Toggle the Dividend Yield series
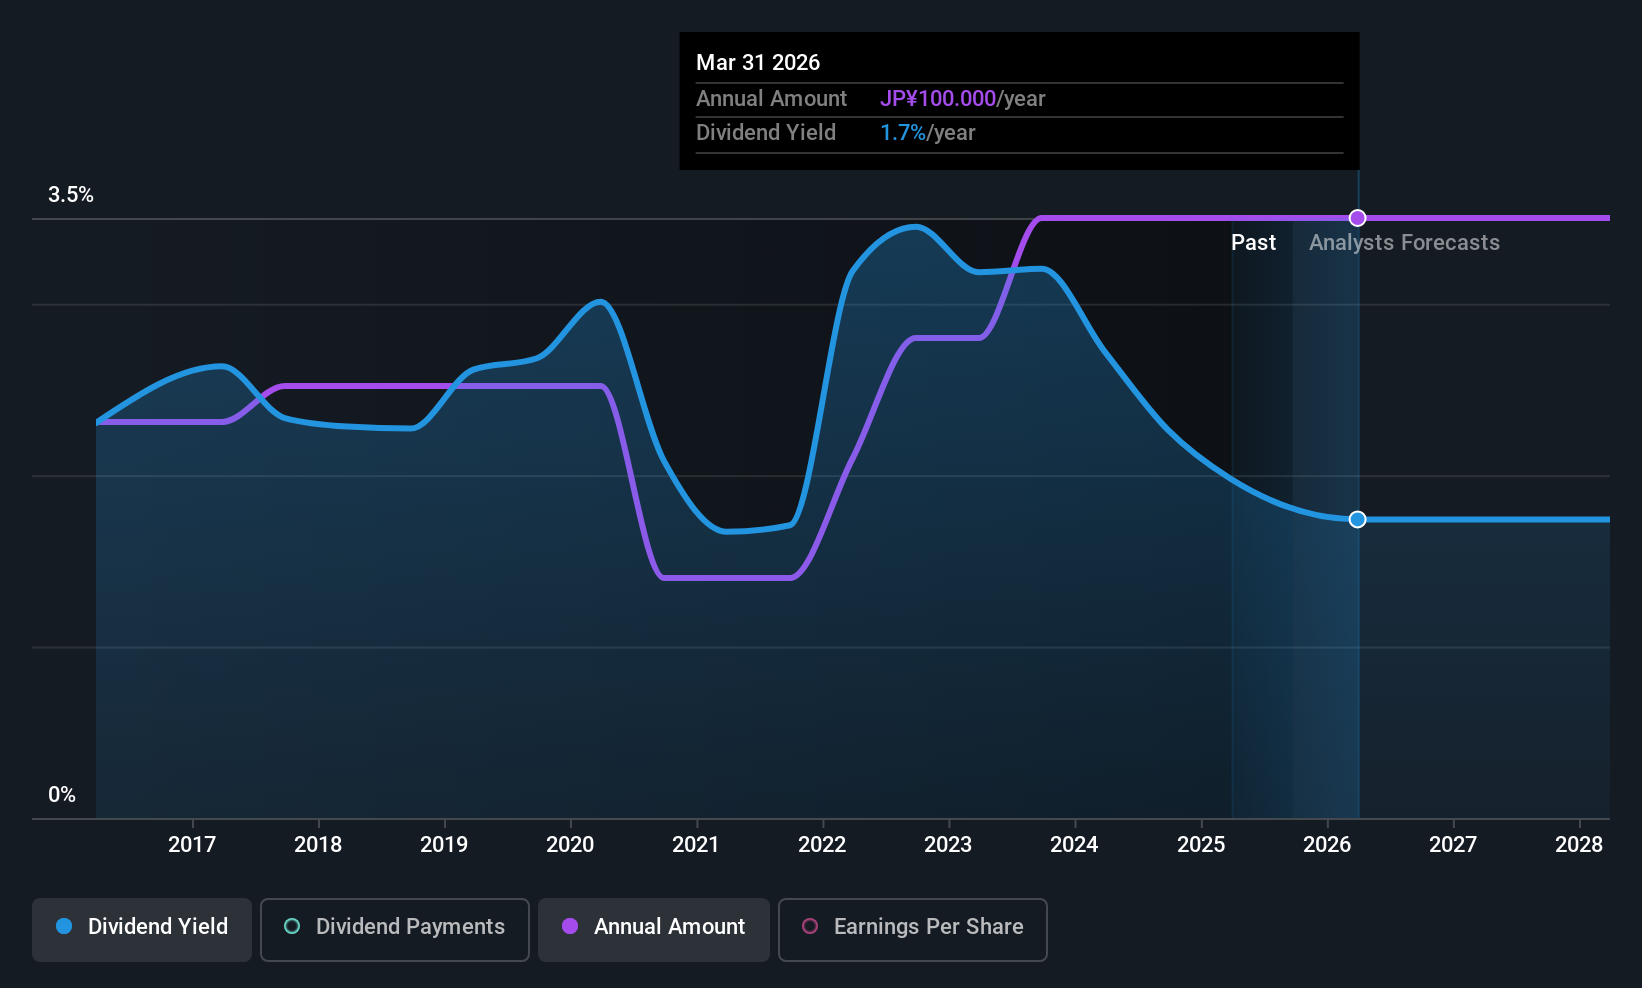The width and height of the screenshot is (1642, 988). (142, 929)
